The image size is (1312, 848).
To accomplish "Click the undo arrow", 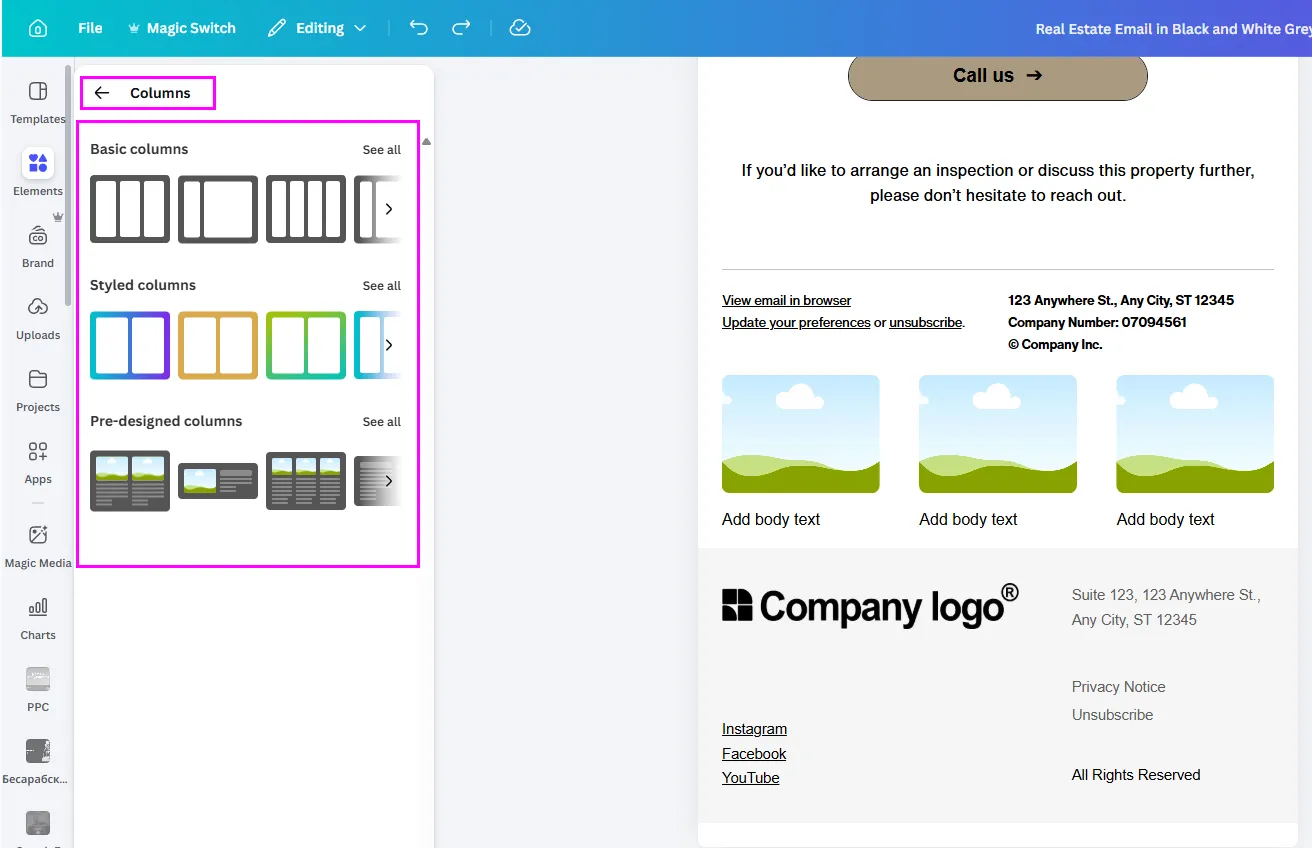I will coord(419,28).
